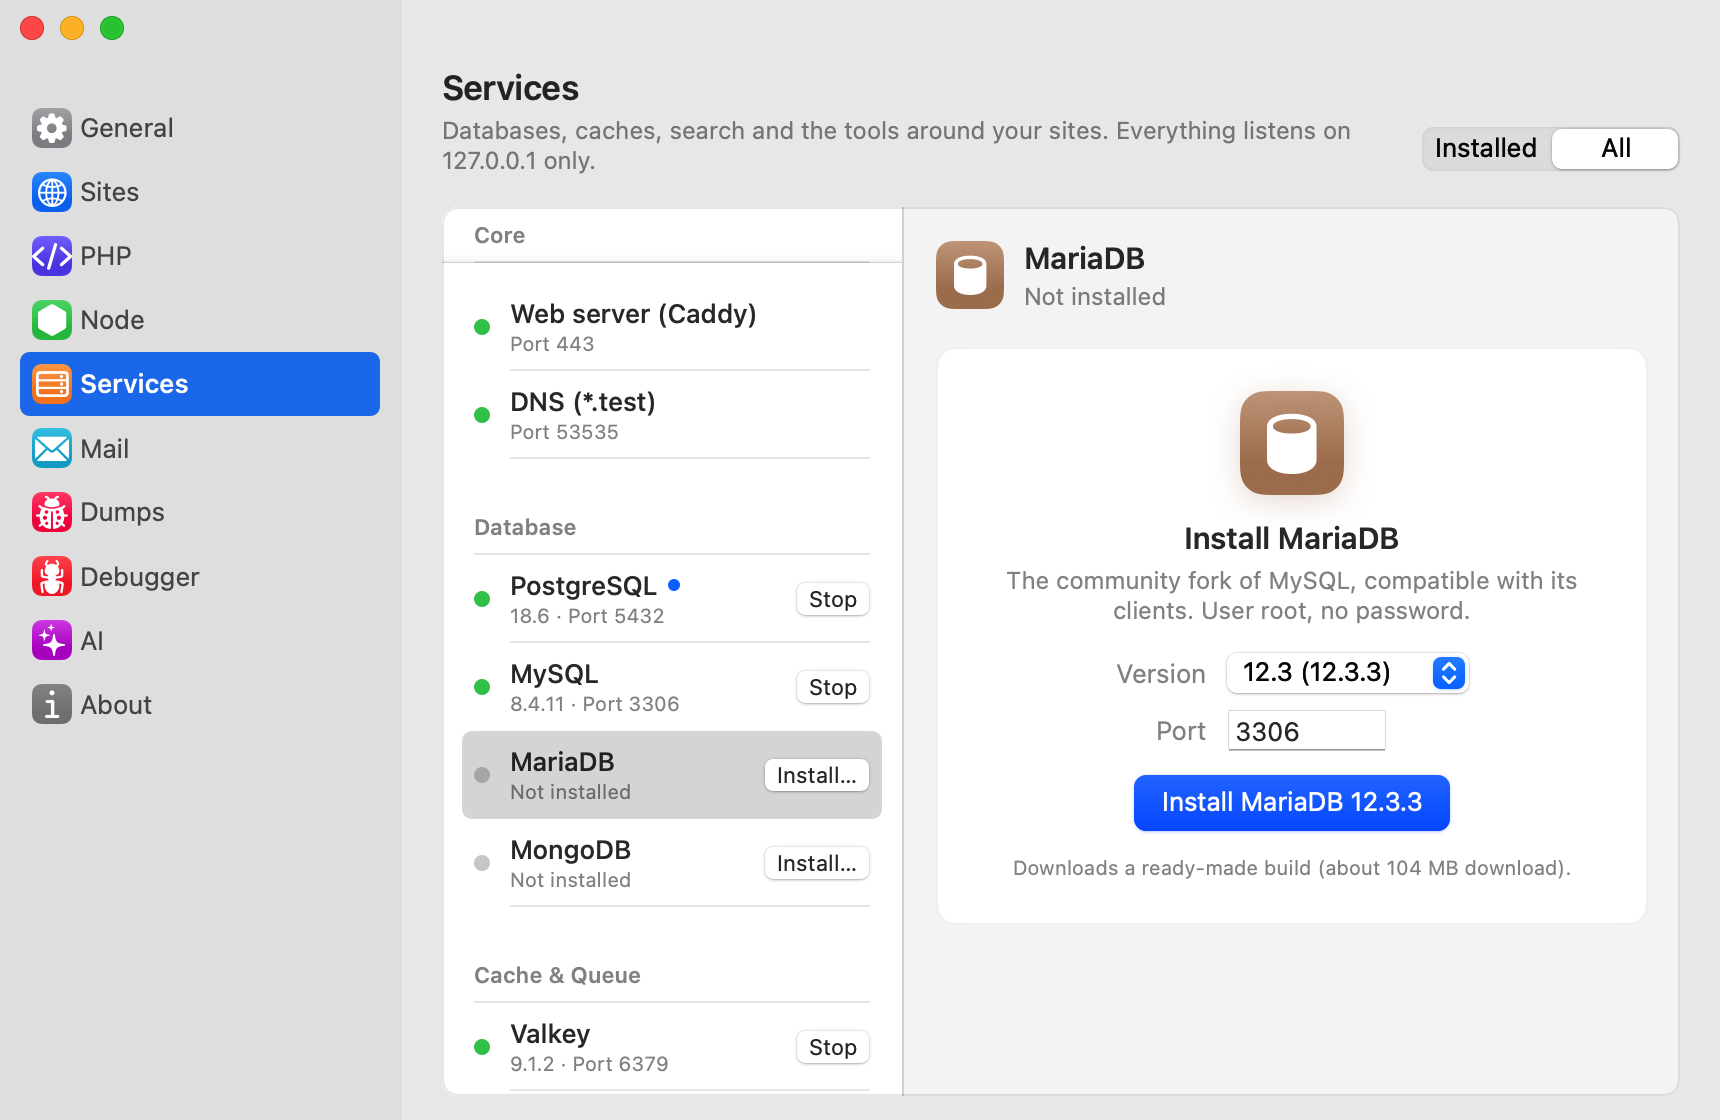Click Install… button for MongoDB row
1720x1120 pixels.
817,863
